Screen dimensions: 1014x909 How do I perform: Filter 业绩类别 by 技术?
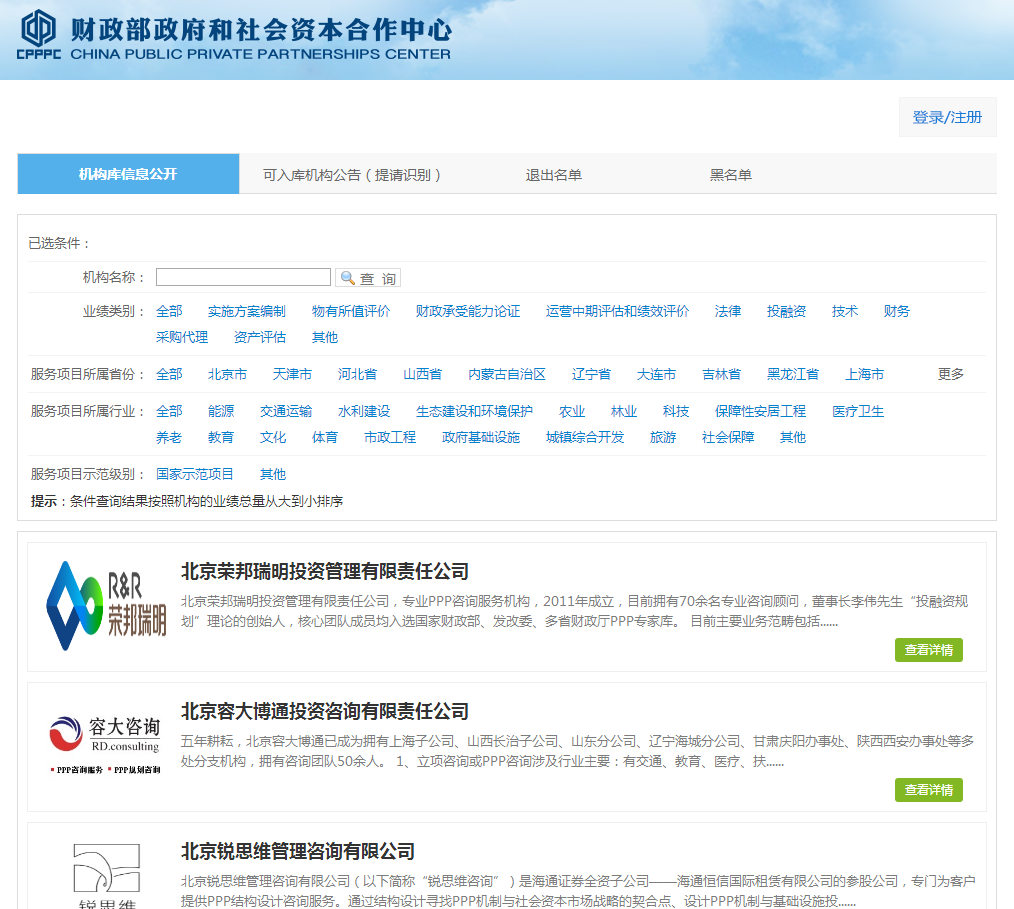(x=845, y=311)
